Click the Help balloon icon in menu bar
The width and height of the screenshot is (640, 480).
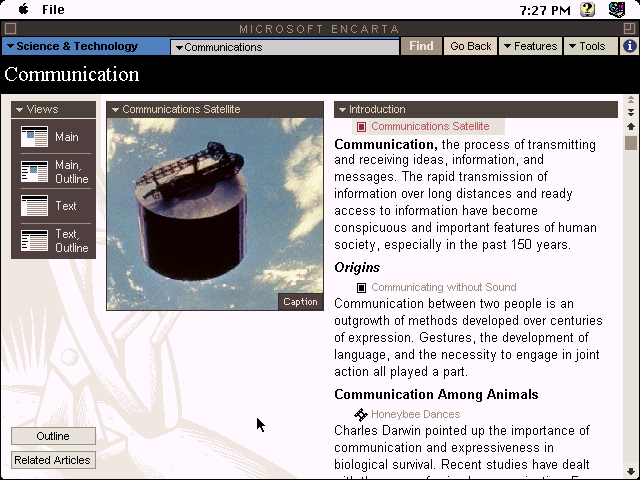(x=587, y=9)
